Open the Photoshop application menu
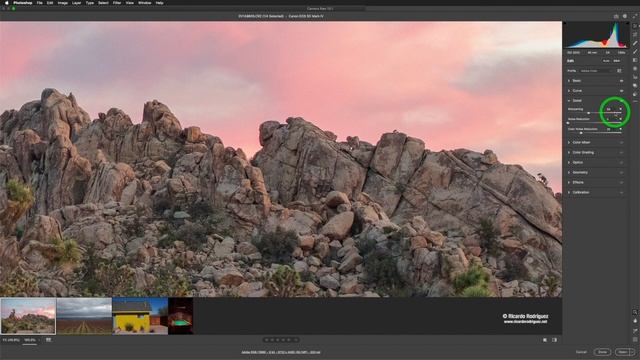This screenshot has height=360, width=640. (22, 3)
